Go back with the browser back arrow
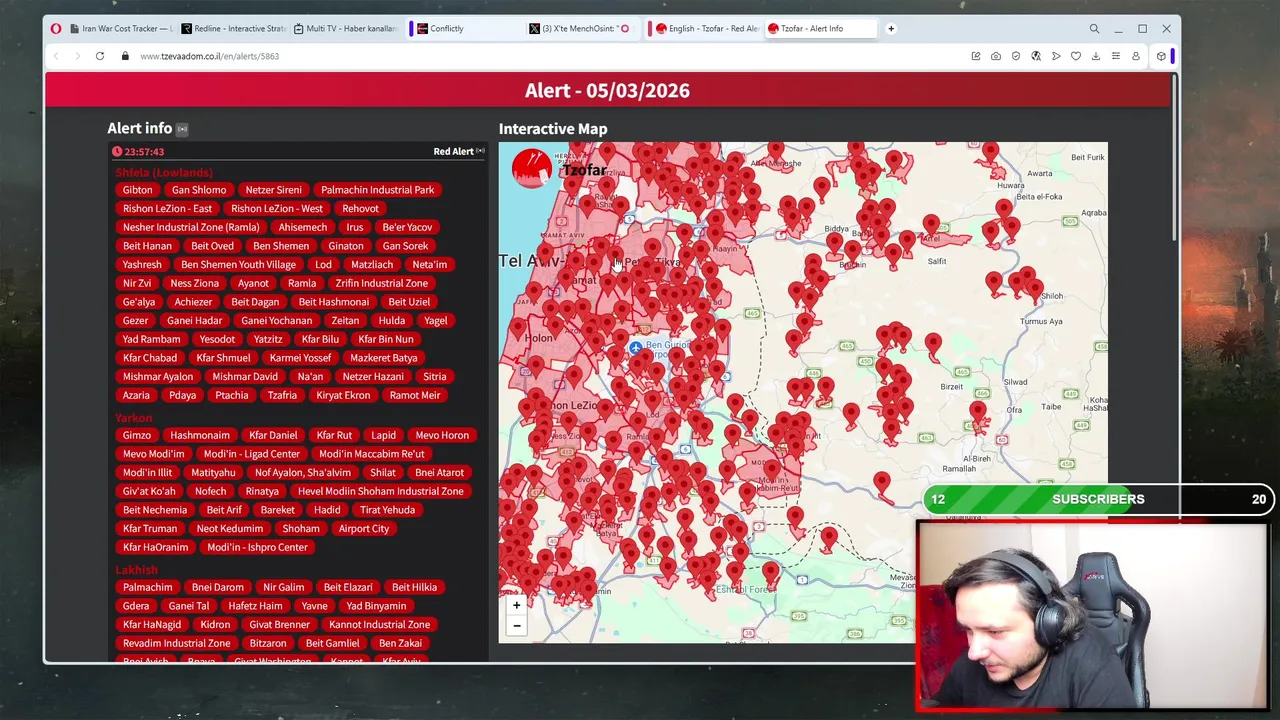This screenshot has width=1280, height=720. point(57,56)
